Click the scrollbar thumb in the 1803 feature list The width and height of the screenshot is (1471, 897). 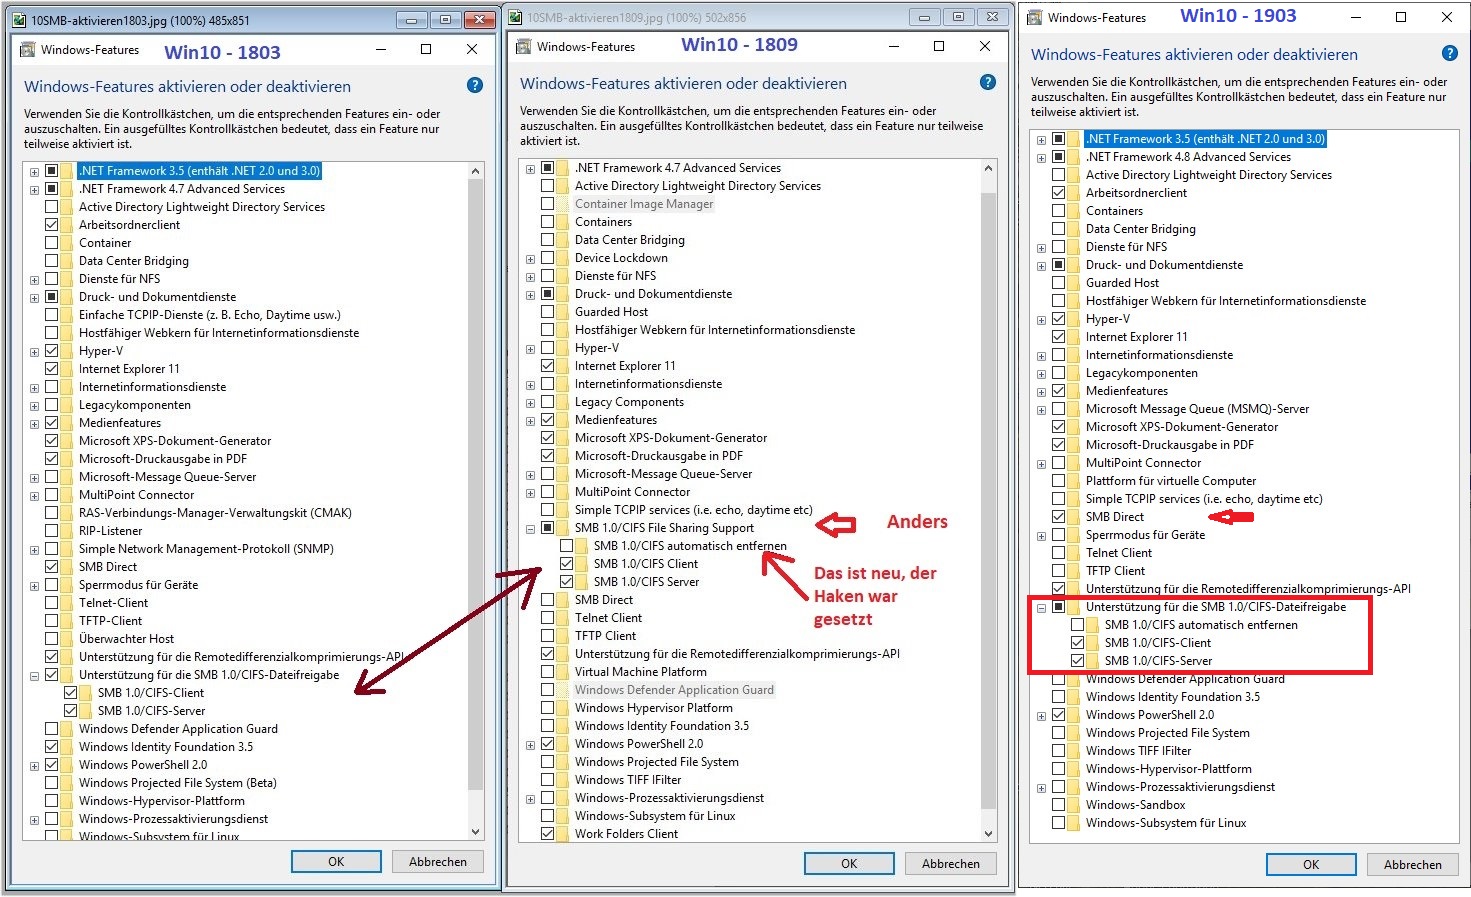(x=475, y=483)
